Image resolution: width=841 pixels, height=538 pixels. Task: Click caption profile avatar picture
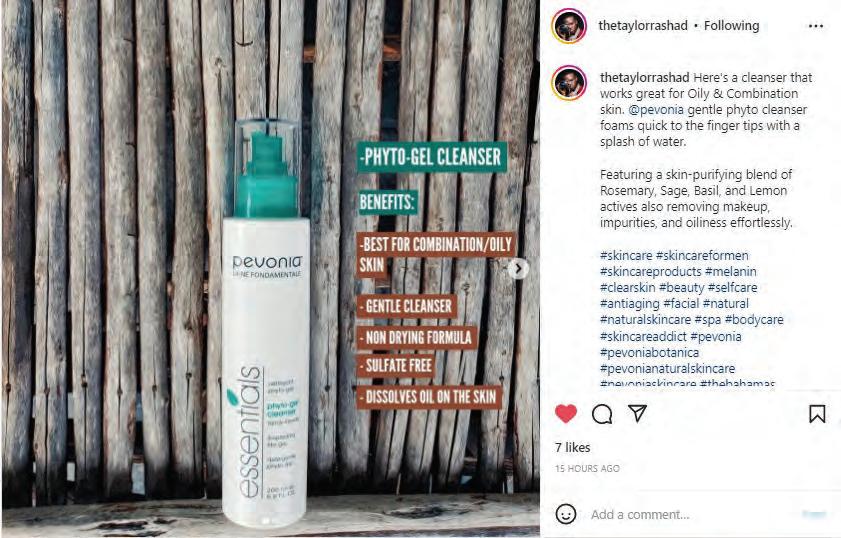(x=569, y=83)
